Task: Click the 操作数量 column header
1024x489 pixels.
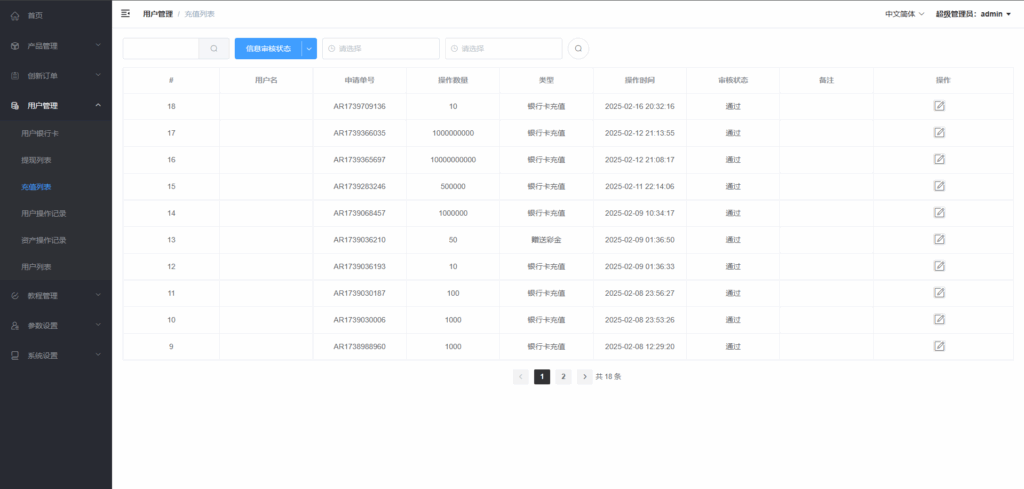Action: tap(453, 80)
